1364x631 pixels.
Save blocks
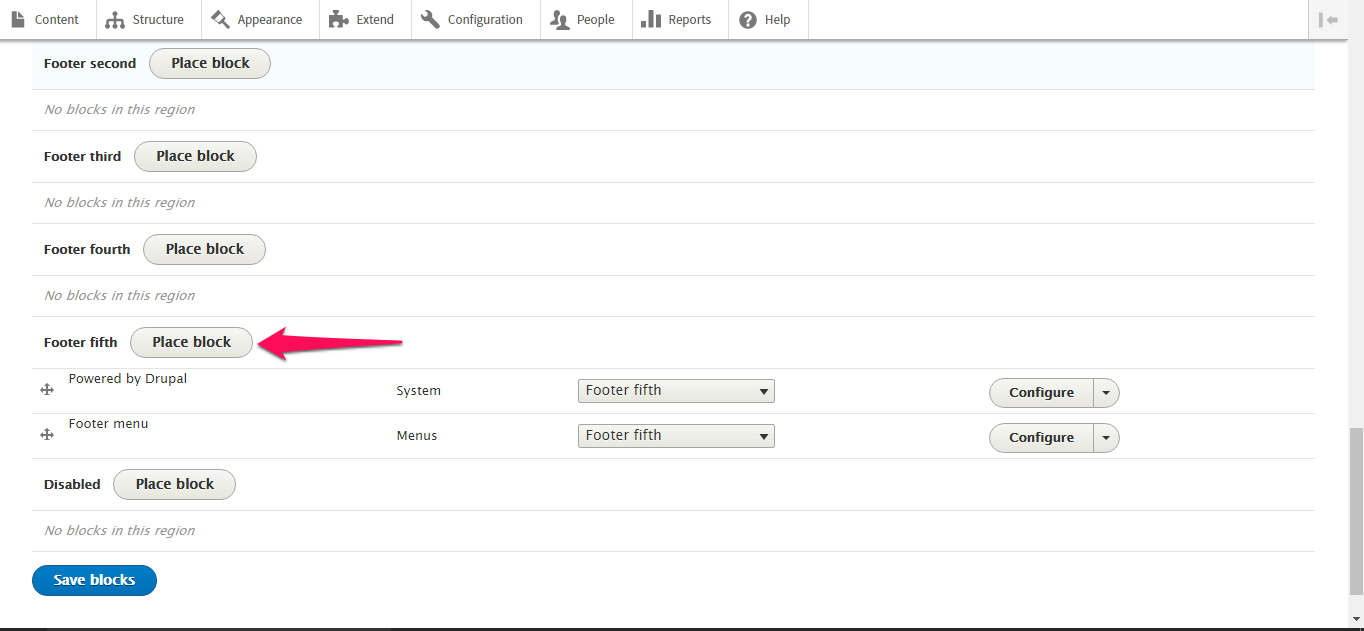click(x=94, y=580)
